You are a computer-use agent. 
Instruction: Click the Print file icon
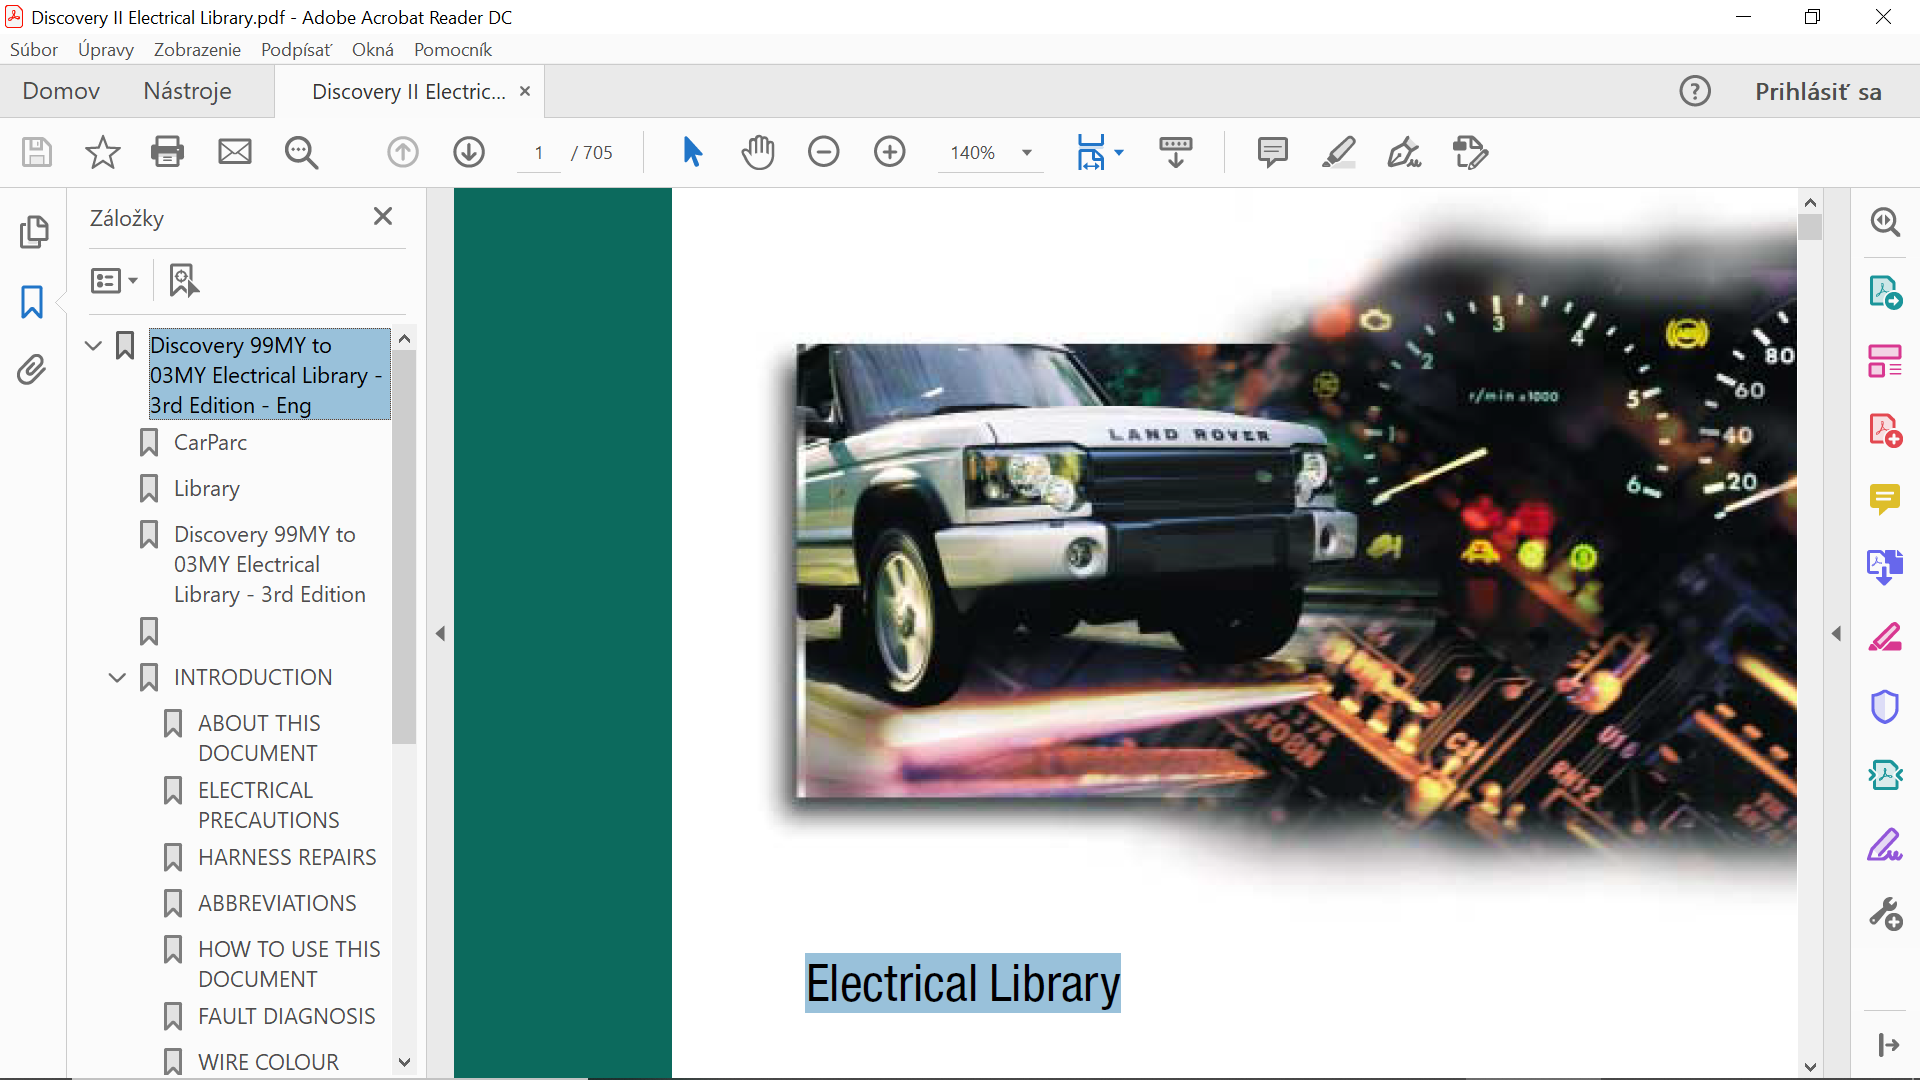[167, 152]
